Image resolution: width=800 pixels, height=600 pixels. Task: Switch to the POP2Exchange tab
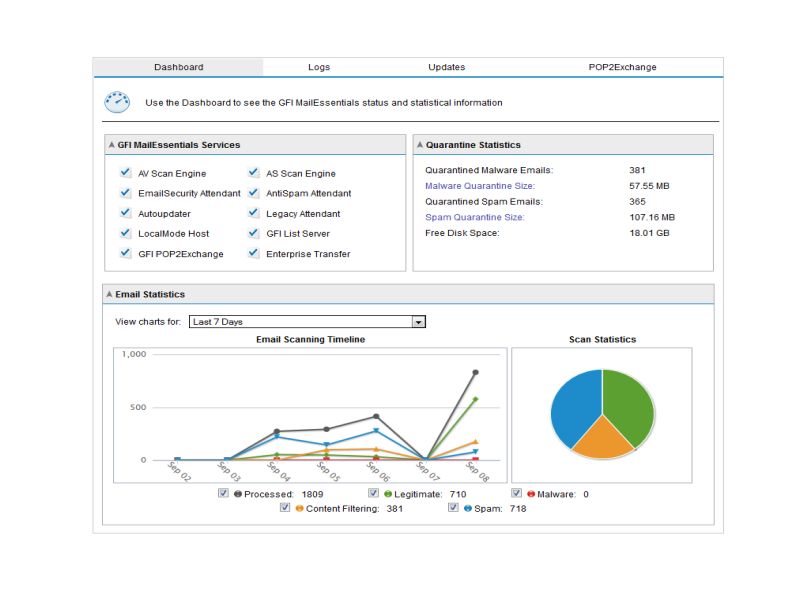coord(622,67)
